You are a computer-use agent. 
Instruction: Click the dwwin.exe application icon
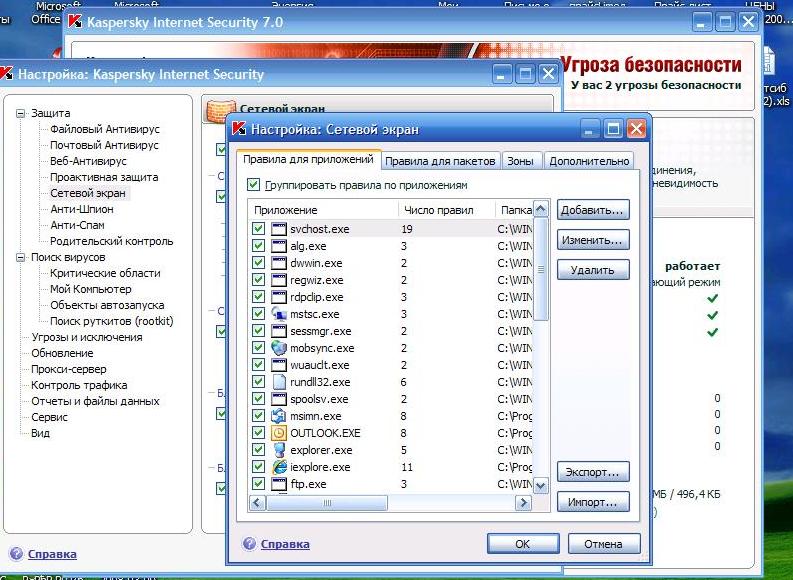[x=279, y=263]
